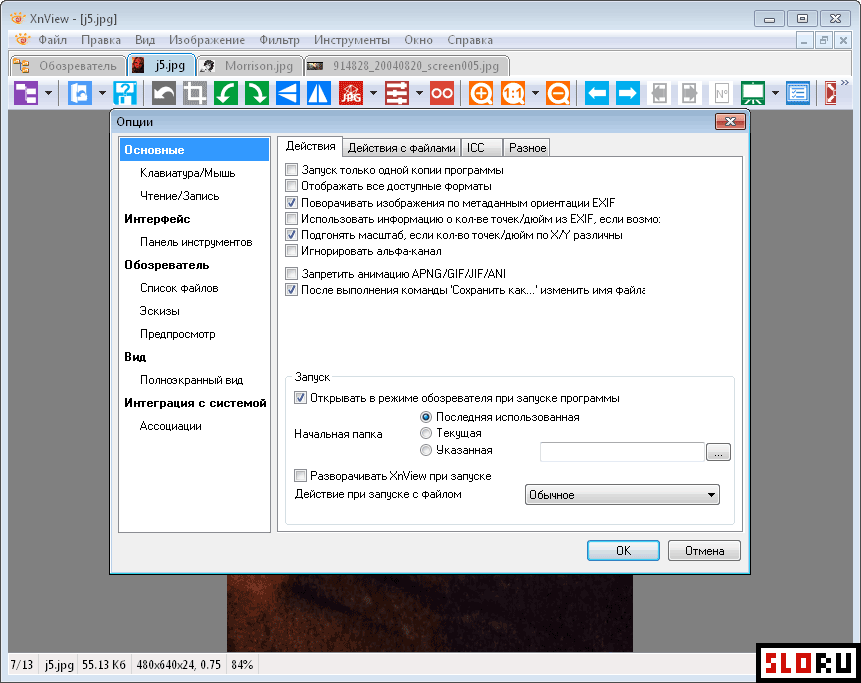Select 'Эскизы' in options tree
Viewport: 861px width, 683px height.
[160, 311]
